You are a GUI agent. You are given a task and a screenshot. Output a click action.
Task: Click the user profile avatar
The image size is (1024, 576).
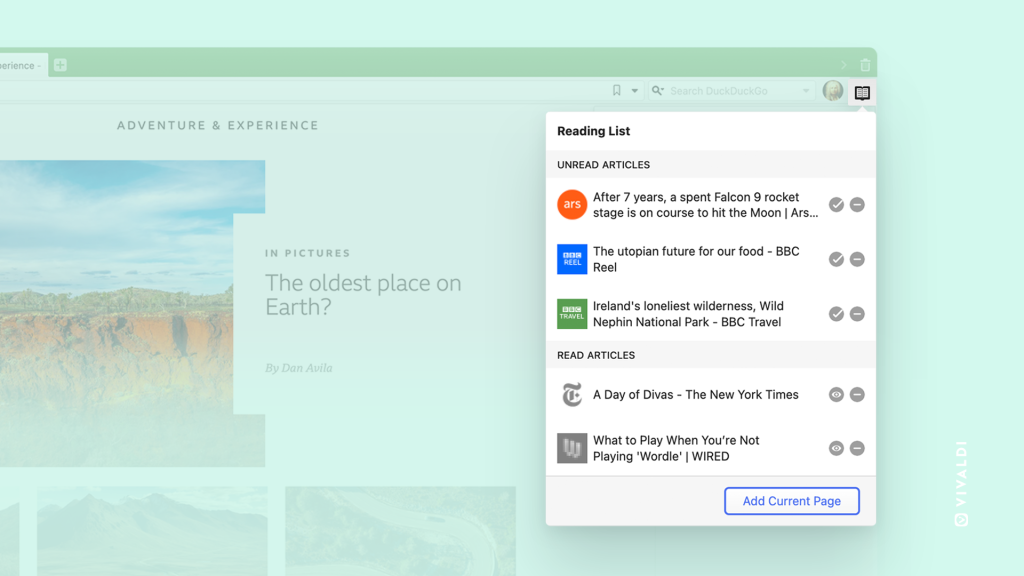coord(832,91)
